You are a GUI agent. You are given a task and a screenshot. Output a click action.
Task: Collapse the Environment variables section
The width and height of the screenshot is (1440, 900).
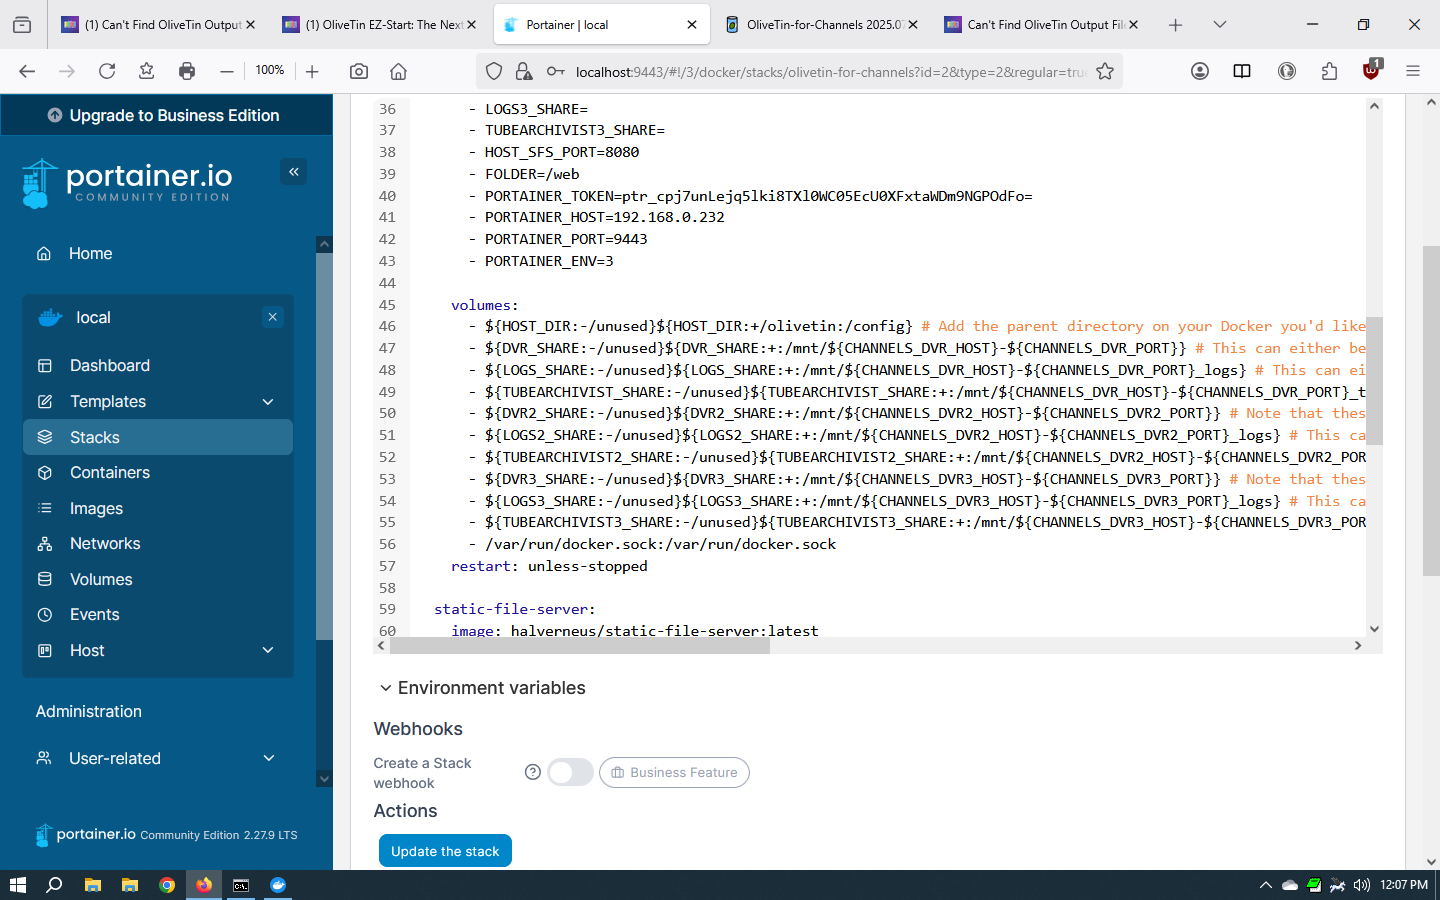pyautogui.click(x=386, y=688)
